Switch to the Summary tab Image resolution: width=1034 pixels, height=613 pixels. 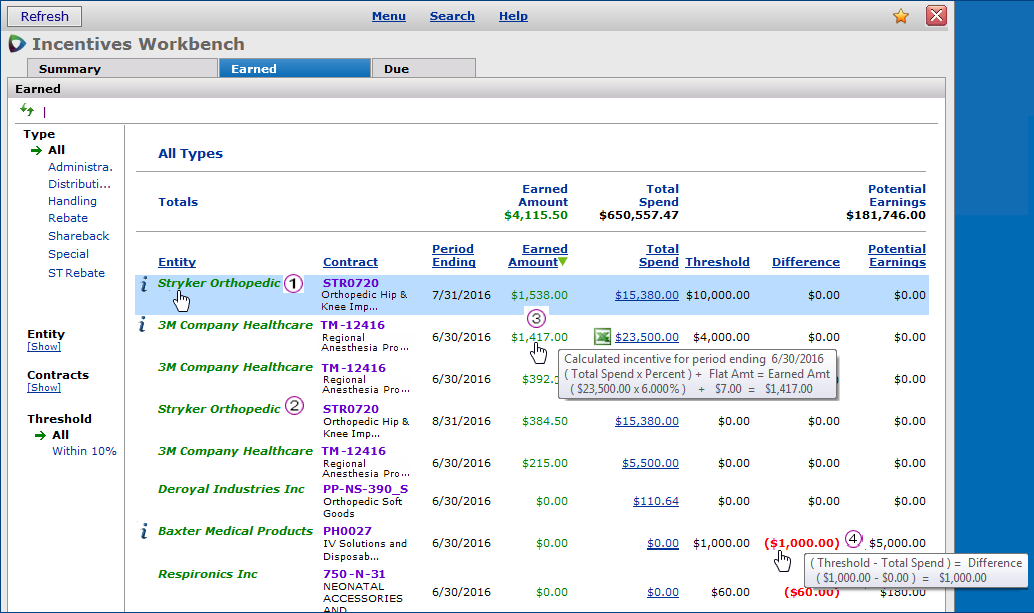[x=70, y=69]
